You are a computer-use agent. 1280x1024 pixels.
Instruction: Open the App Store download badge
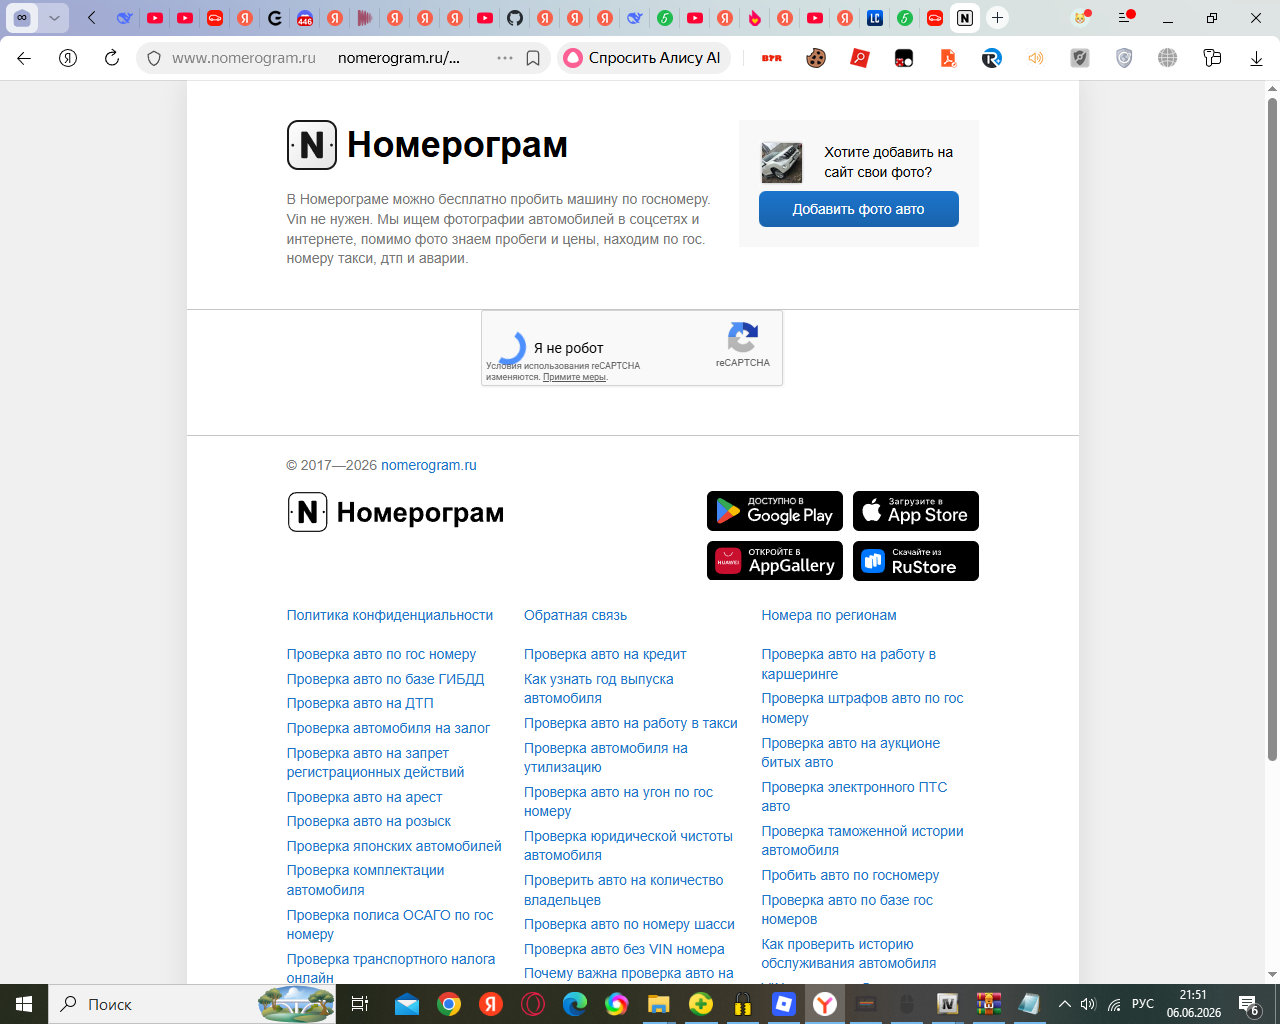coord(916,511)
